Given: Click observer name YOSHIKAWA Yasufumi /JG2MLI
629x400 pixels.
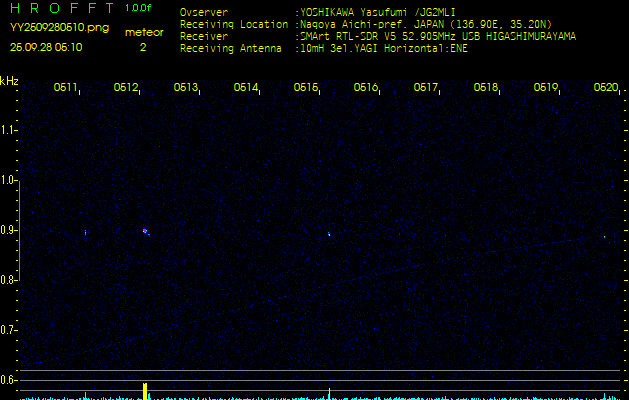Looking at the screenshot, I should 377,12.
